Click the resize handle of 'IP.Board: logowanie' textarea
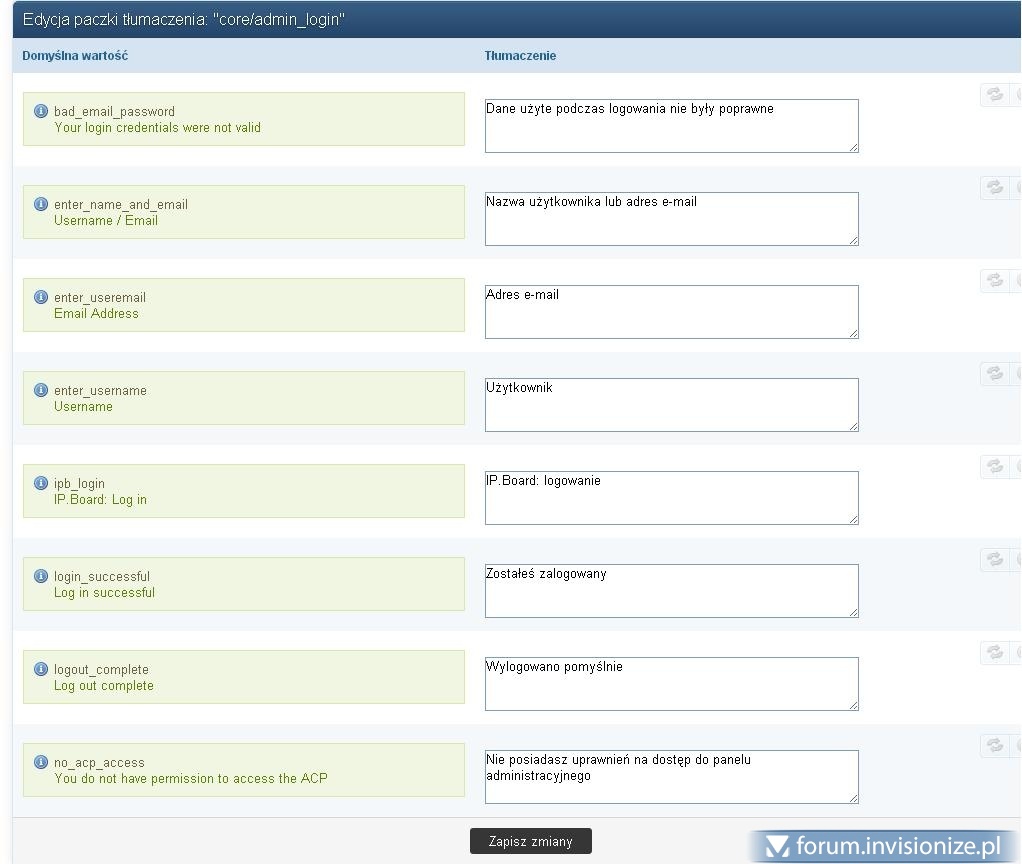Screen dimensions: 1022x864 pyautogui.click(x=853, y=519)
